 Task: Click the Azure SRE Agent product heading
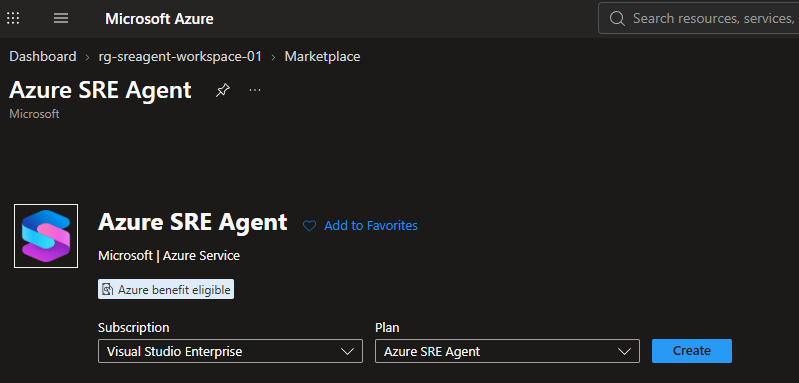pos(193,223)
